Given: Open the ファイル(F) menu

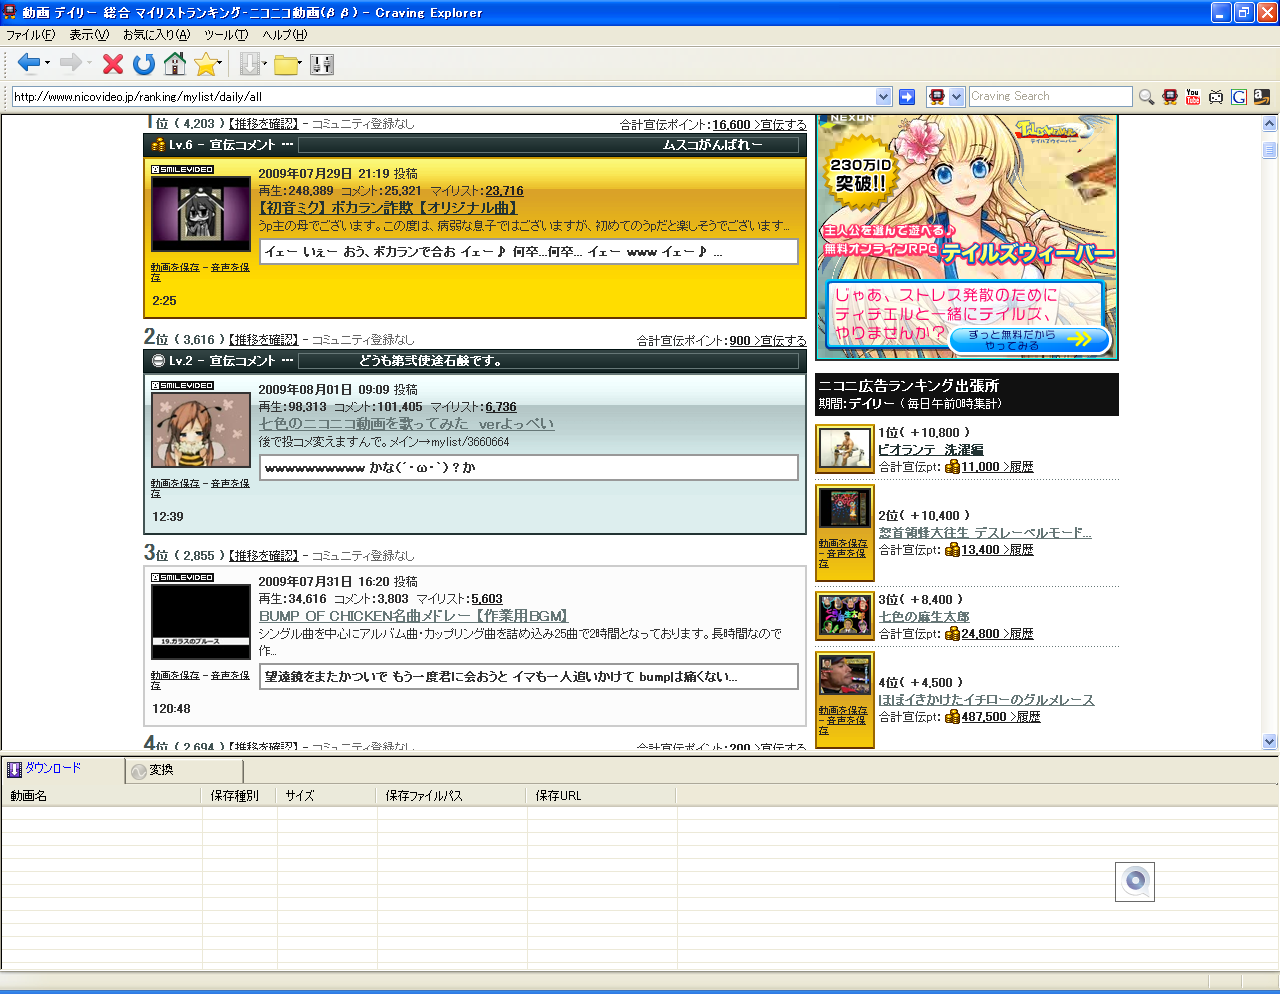Looking at the screenshot, I should [x=31, y=35].
